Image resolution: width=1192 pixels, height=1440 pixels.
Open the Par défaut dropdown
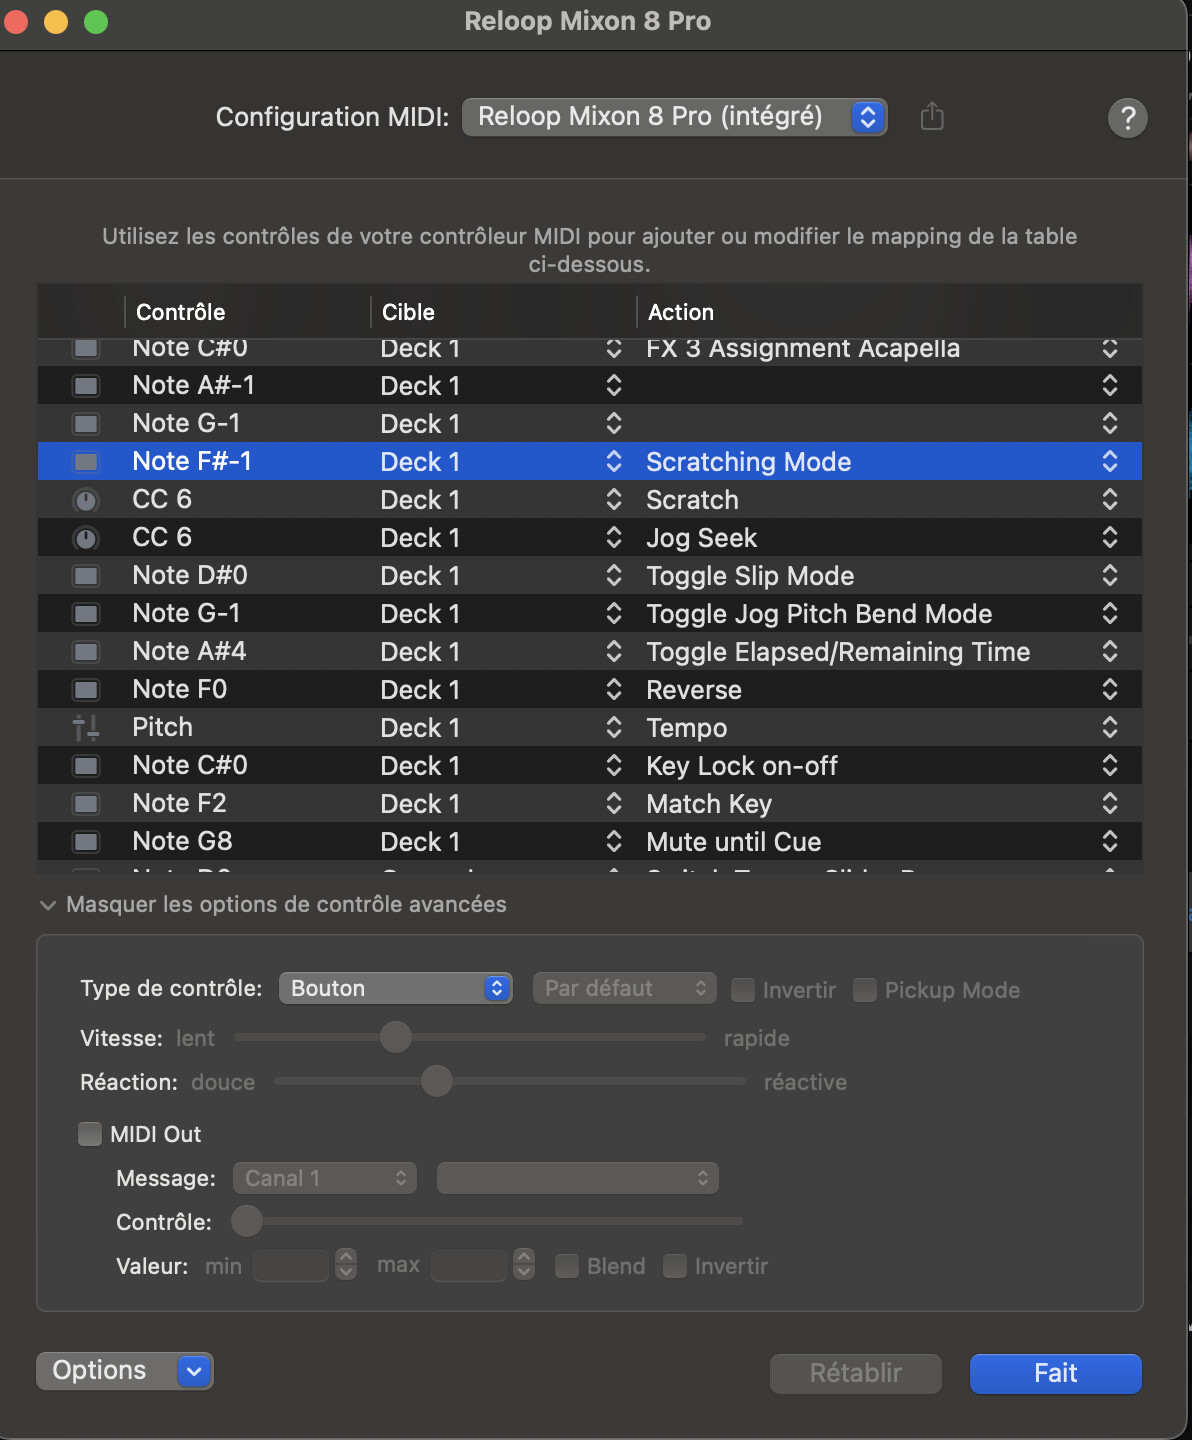tap(624, 988)
